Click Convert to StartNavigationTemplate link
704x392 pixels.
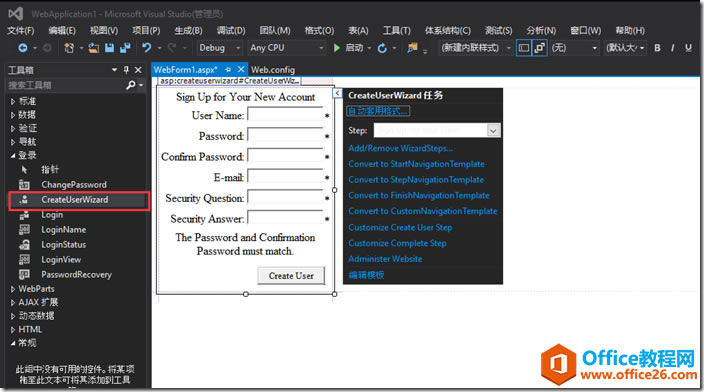point(416,164)
